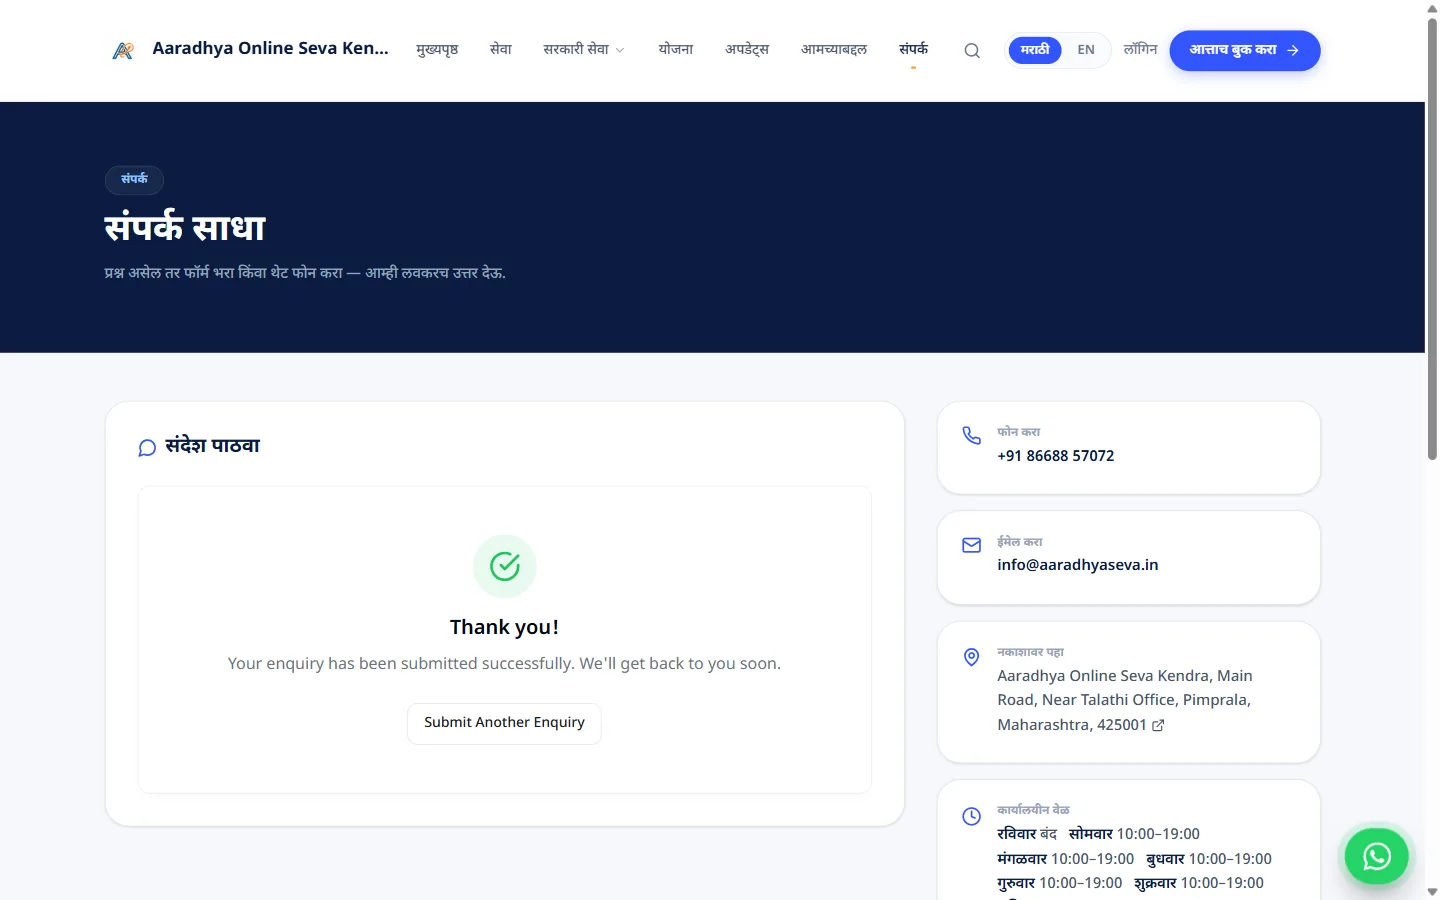
Task: Click the कार्यालयीन वेळ label
Action: [1033, 810]
